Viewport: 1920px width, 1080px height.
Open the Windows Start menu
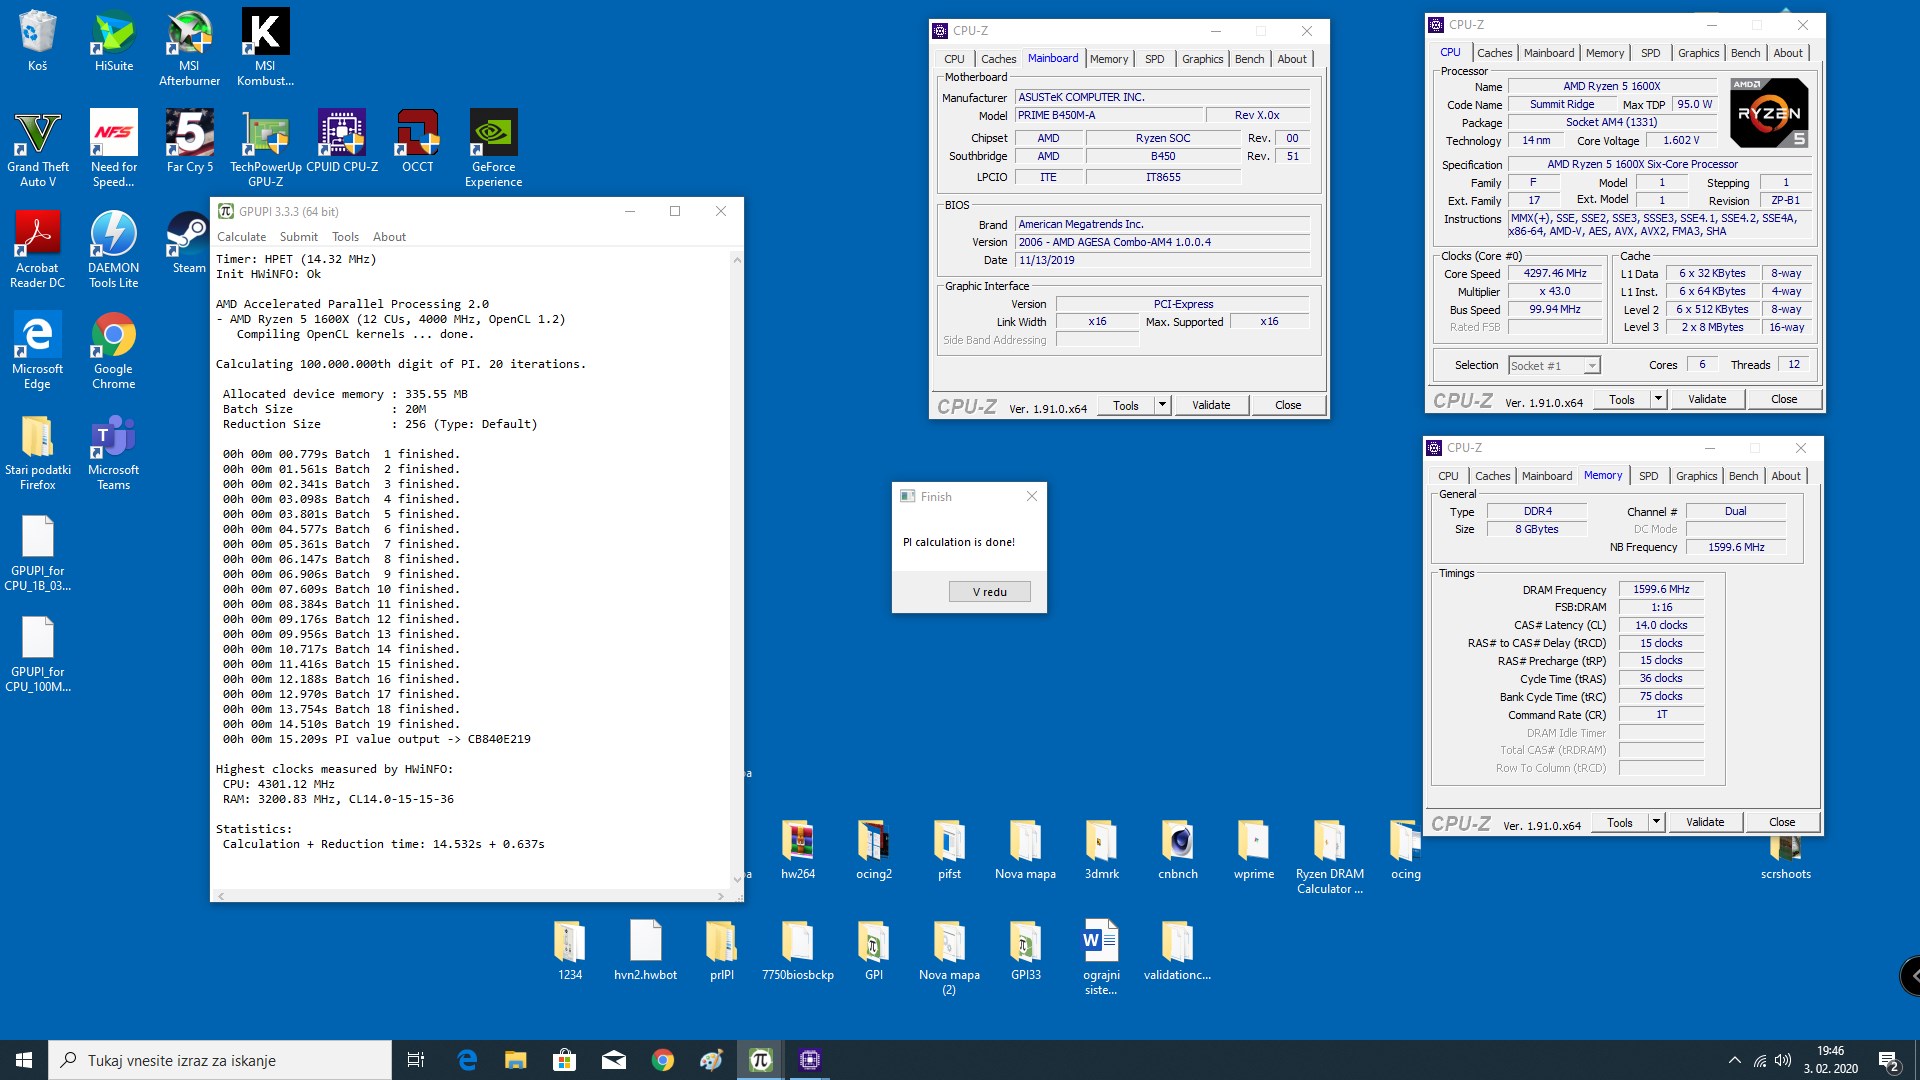tap(24, 1060)
